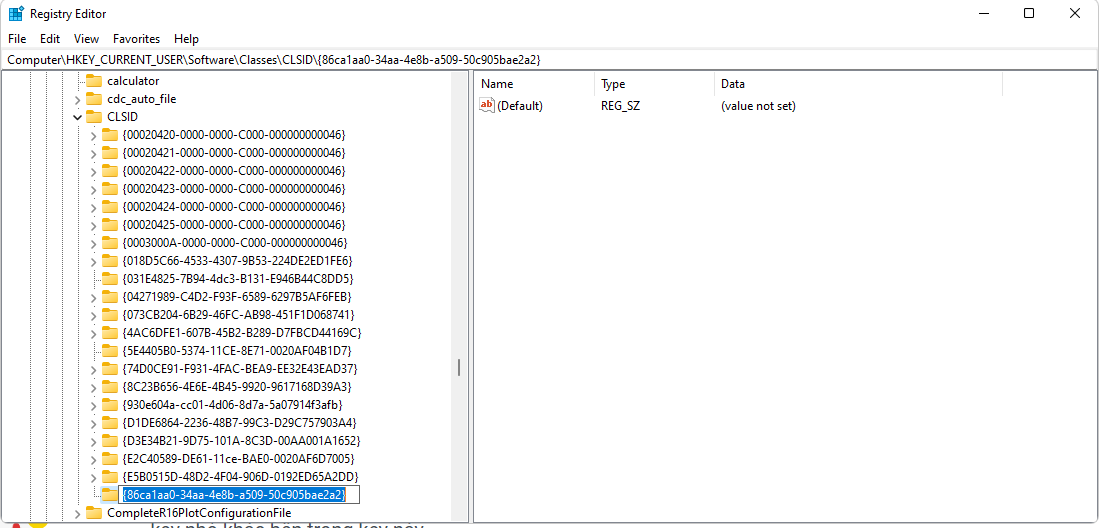The image size is (1100, 528).
Task: Select the cdc_auto_file key label
Action: click(x=142, y=99)
